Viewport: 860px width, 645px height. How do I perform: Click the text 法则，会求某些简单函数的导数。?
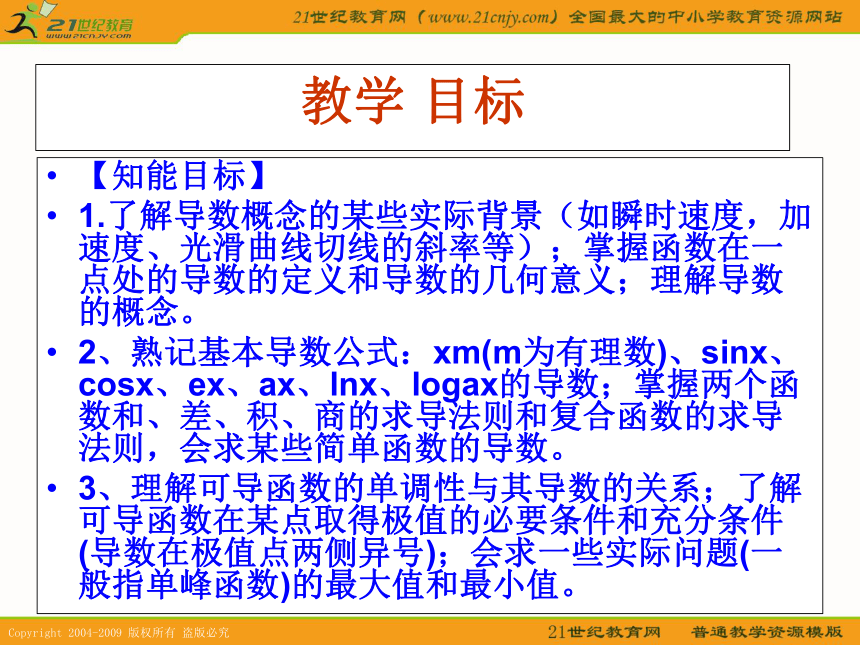point(323,448)
